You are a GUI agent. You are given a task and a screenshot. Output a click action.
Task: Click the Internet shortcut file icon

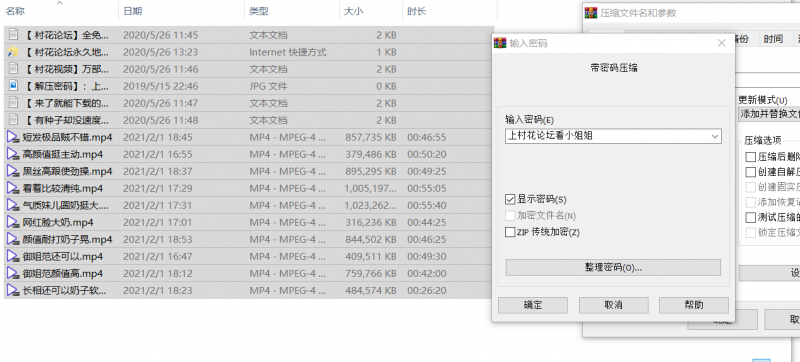point(13,52)
